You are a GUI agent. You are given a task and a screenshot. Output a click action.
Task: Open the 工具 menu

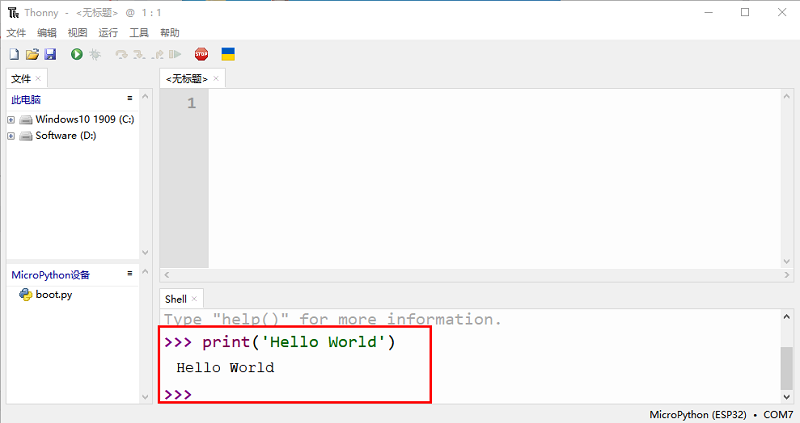click(x=139, y=33)
